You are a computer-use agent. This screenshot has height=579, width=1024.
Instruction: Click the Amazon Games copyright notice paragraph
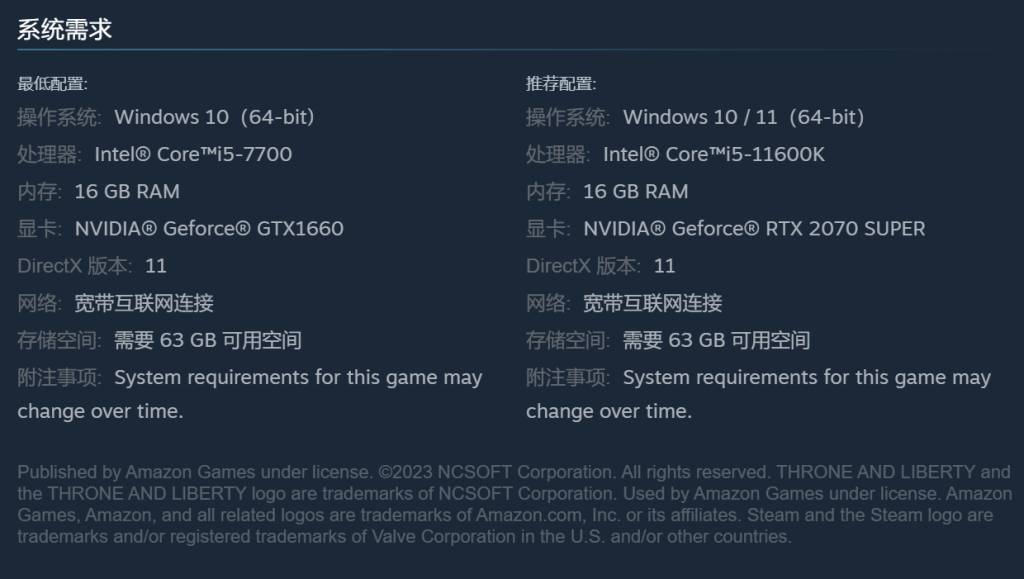tap(515, 505)
